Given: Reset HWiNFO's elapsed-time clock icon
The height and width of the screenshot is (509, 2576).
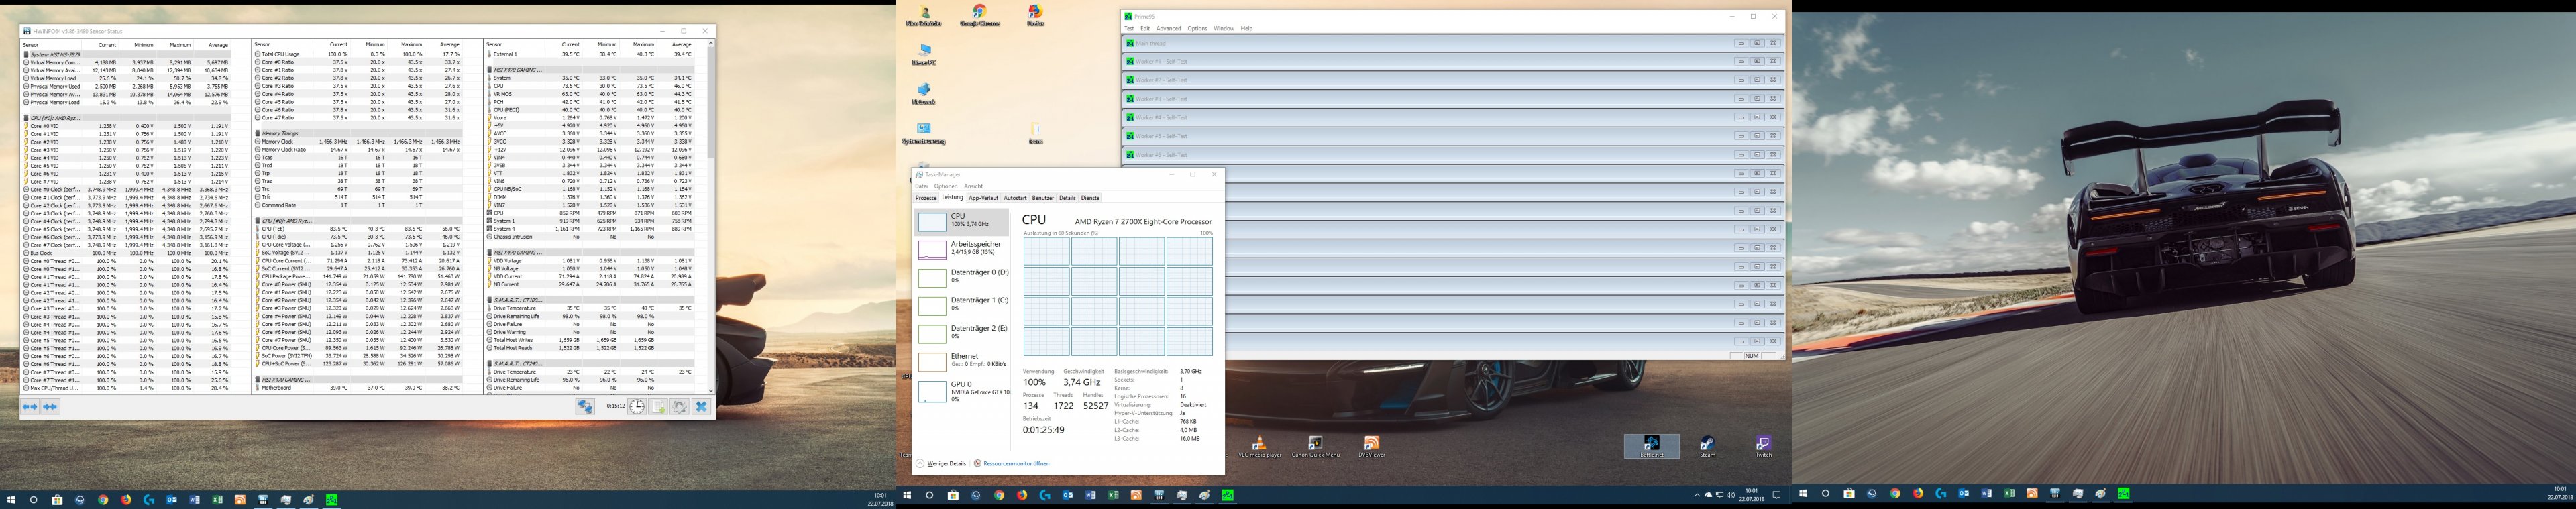Looking at the screenshot, I should tap(637, 406).
